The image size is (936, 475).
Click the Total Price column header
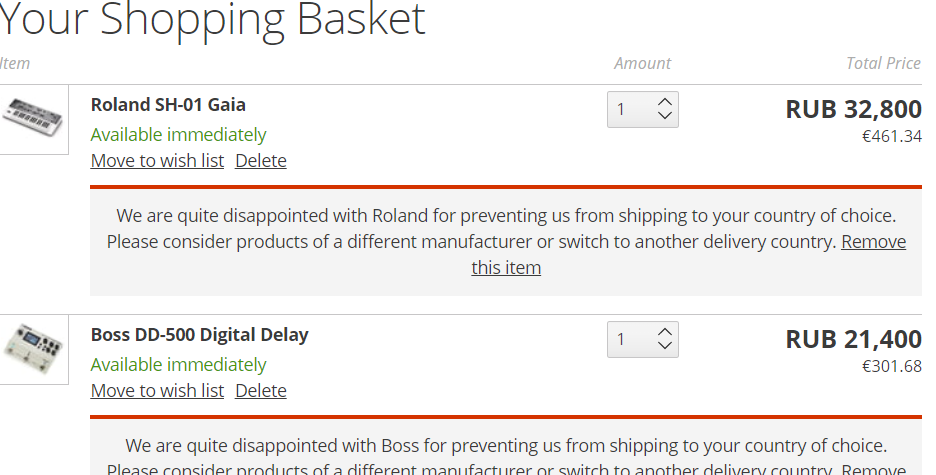tap(883, 63)
